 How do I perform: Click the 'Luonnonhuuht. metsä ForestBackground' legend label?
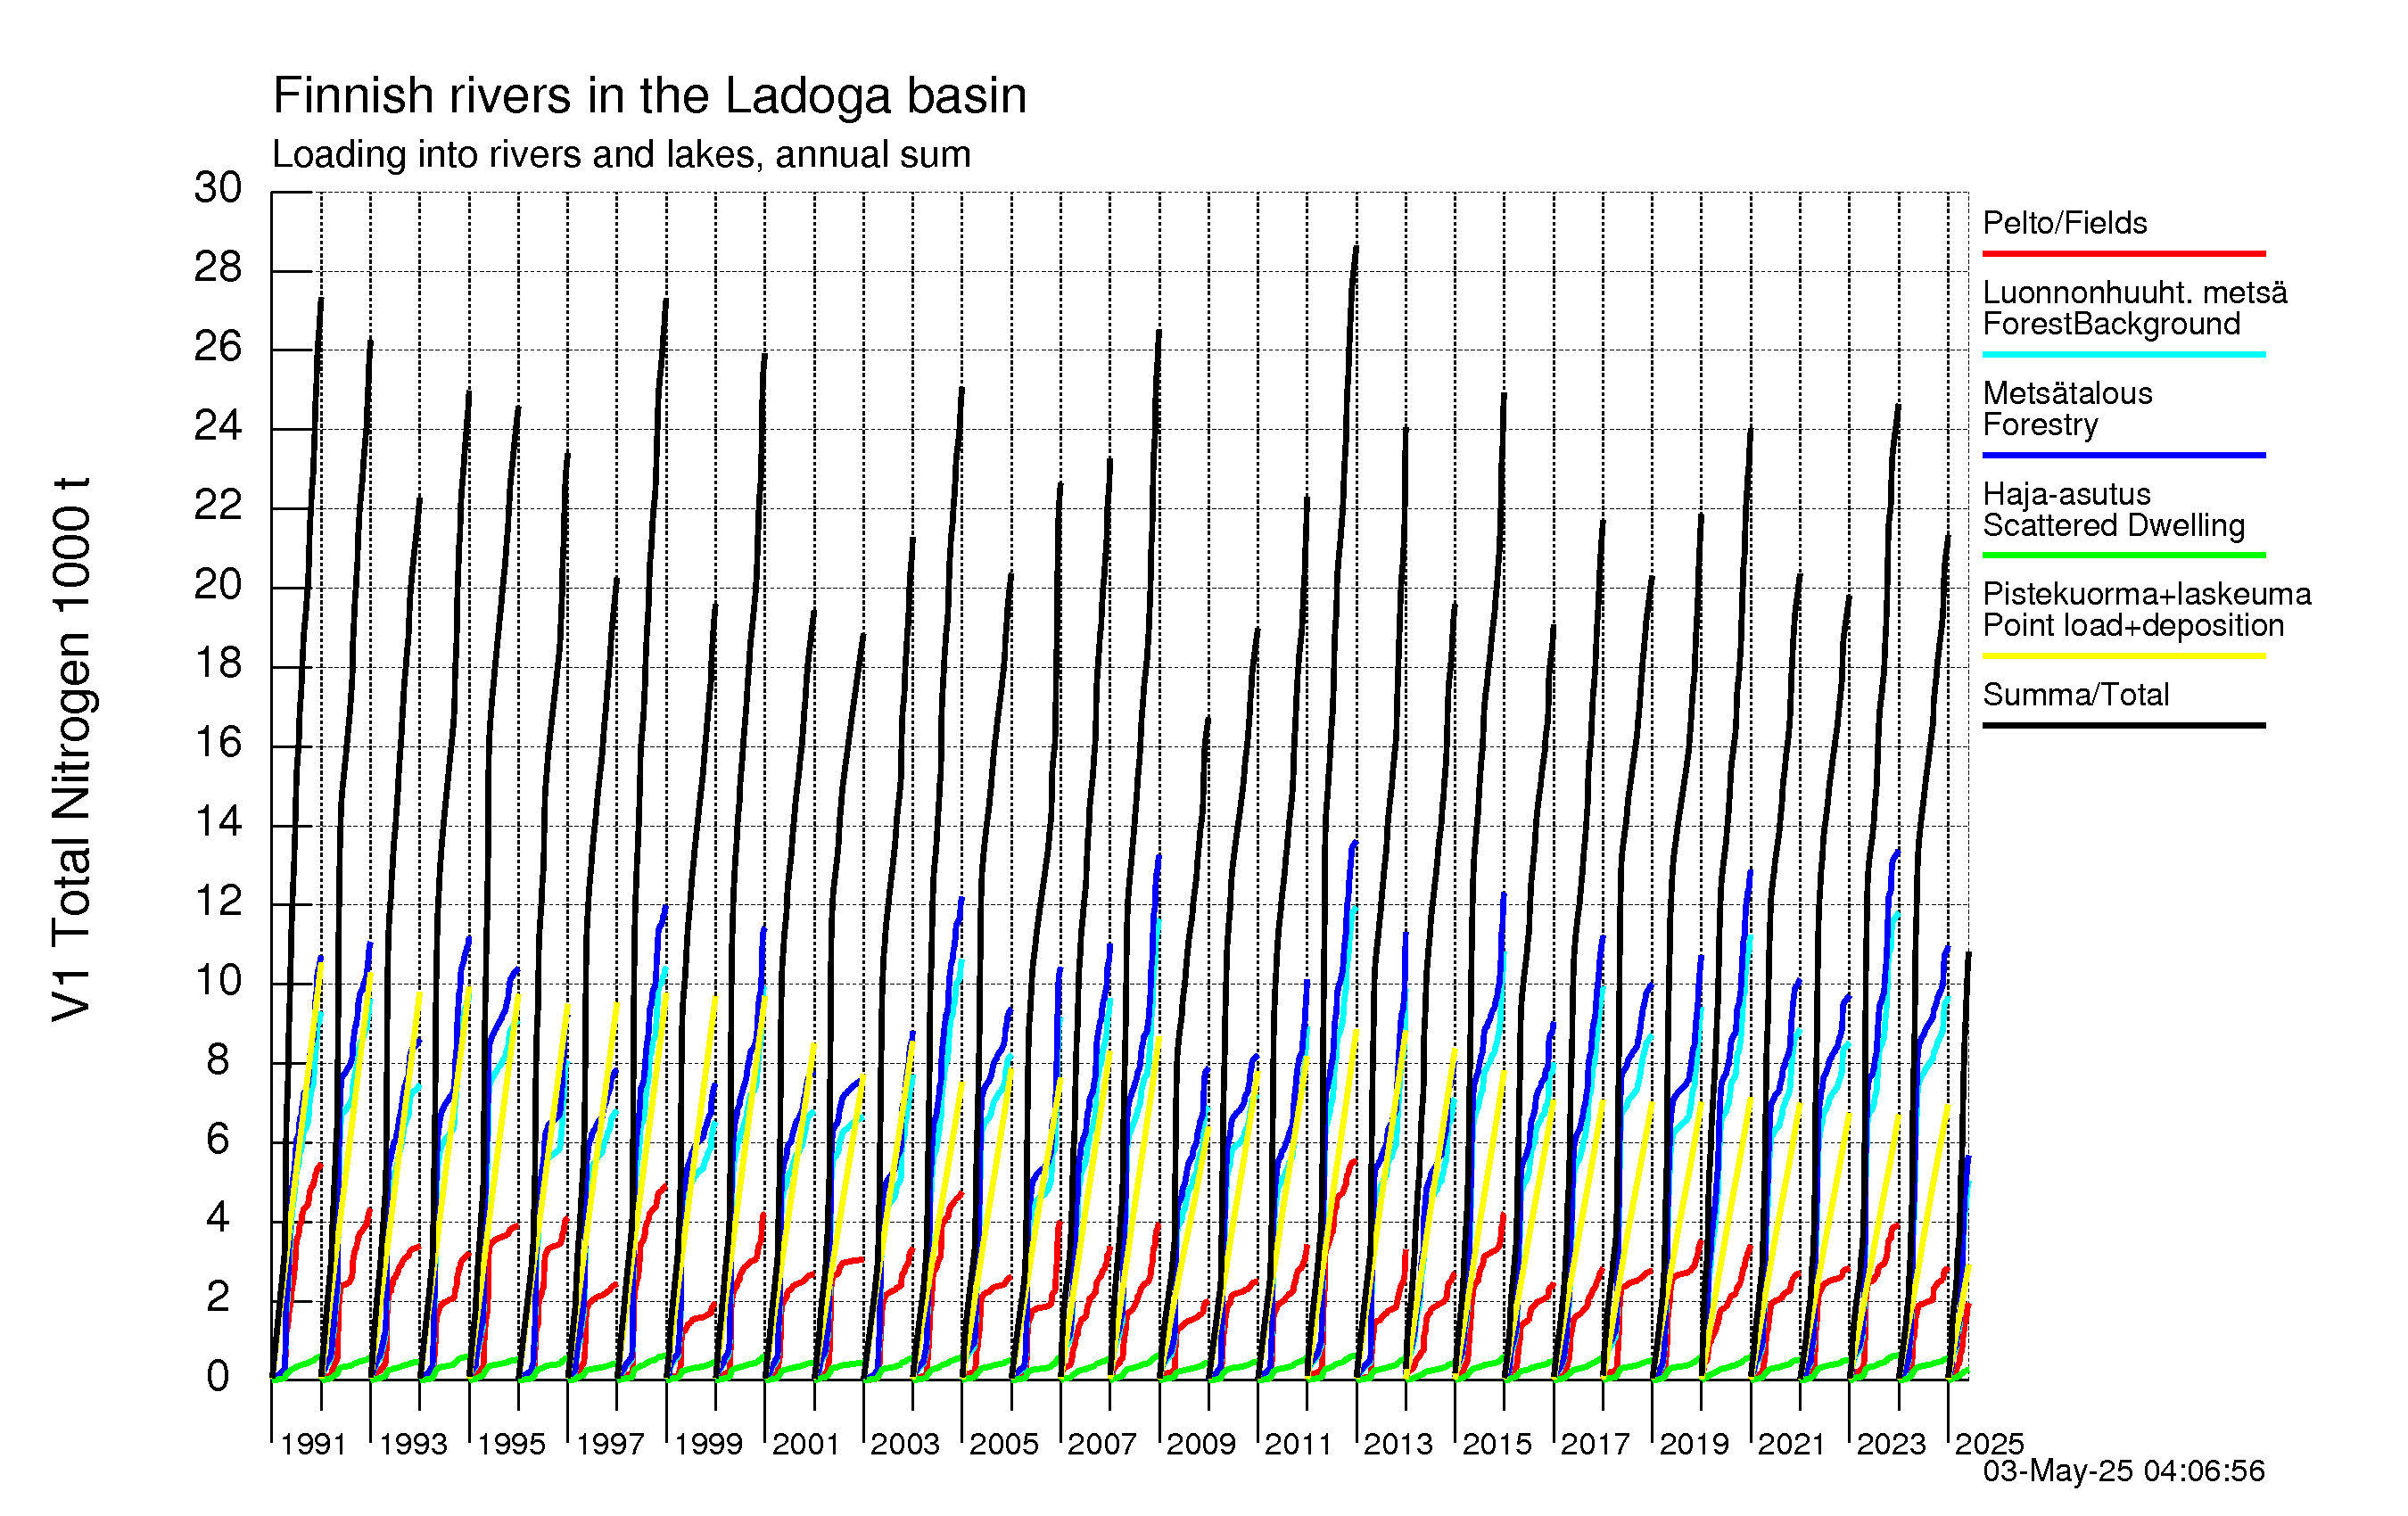(2135, 308)
